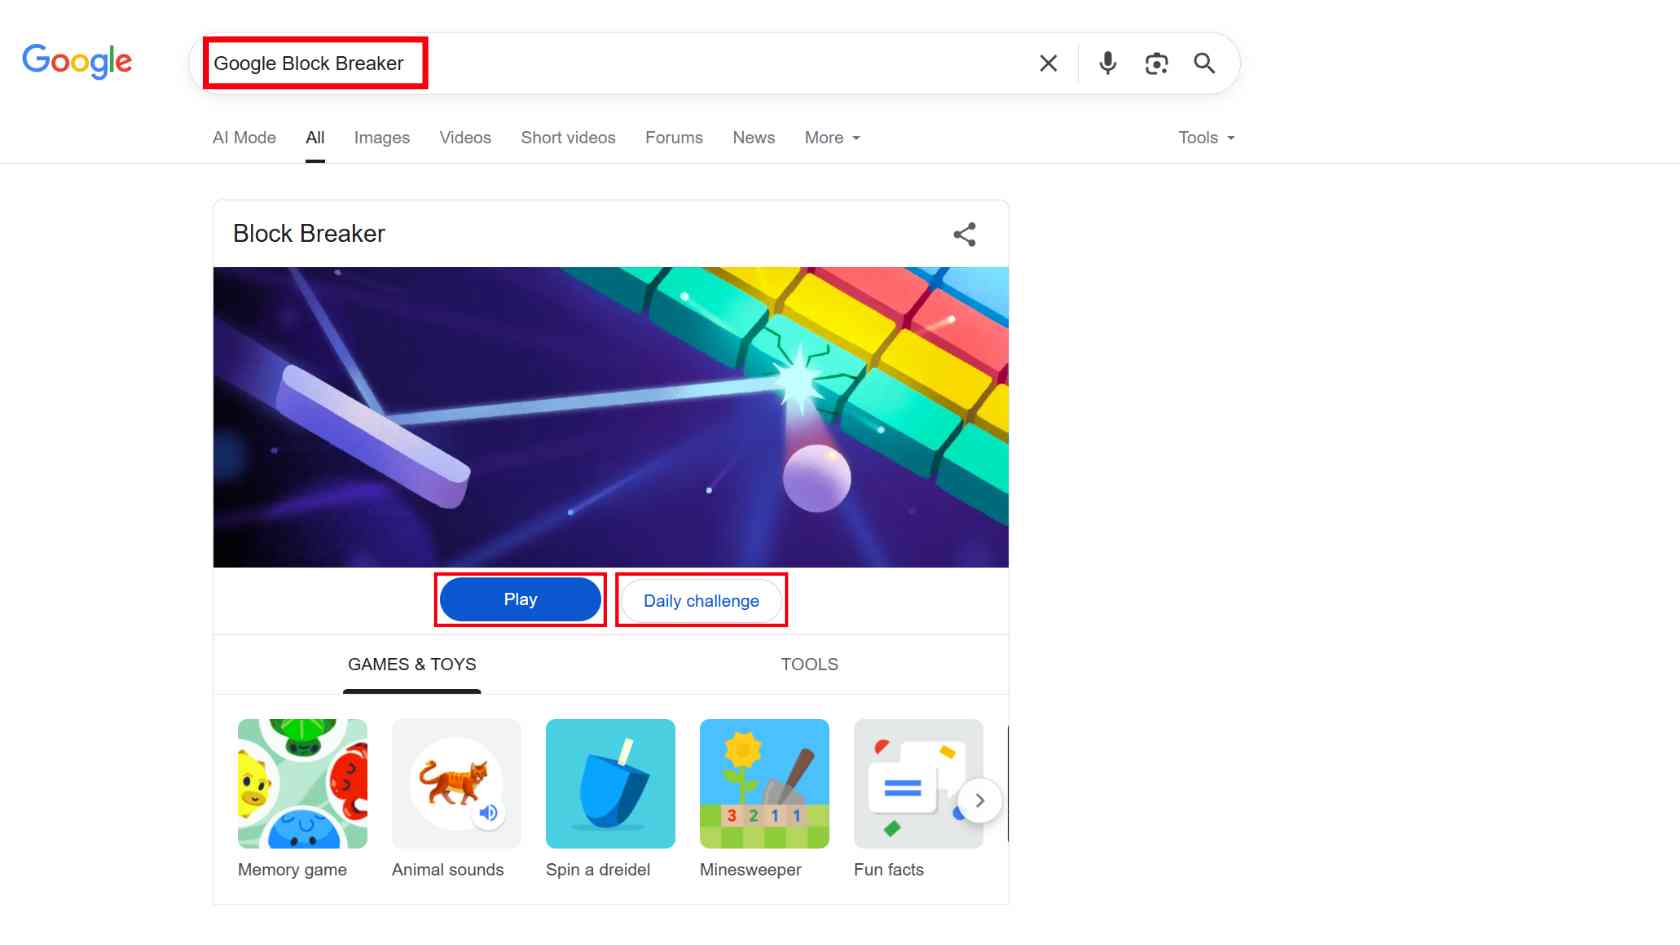Click the search magnifier icon
The height and width of the screenshot is (945, 1680).
tap(1203, 63)
